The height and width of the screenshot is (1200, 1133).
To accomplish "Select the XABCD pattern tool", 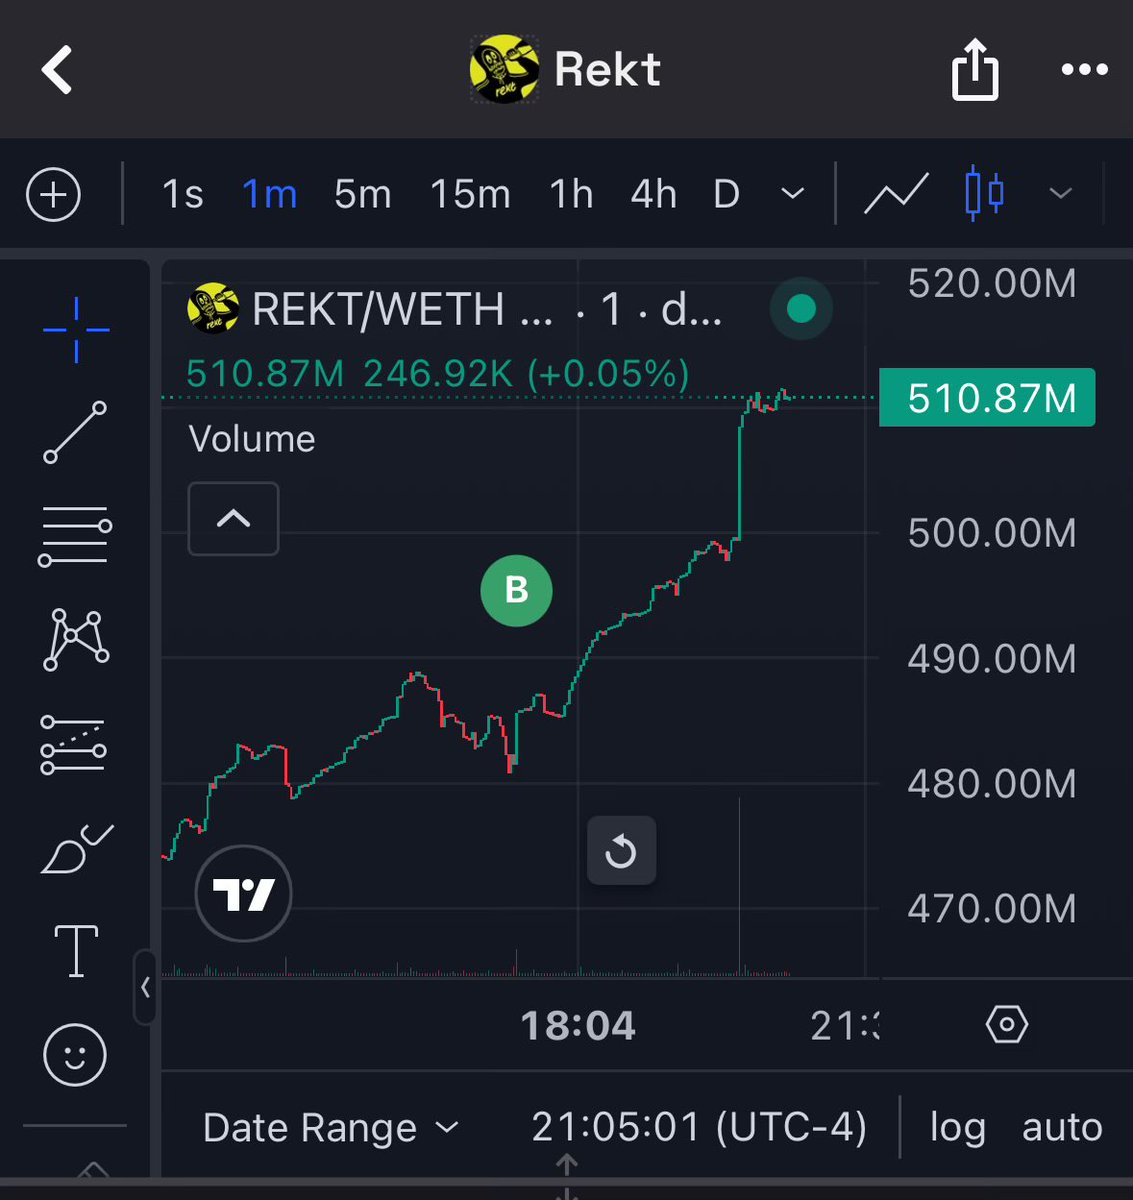I will click(x=76, y=640).
